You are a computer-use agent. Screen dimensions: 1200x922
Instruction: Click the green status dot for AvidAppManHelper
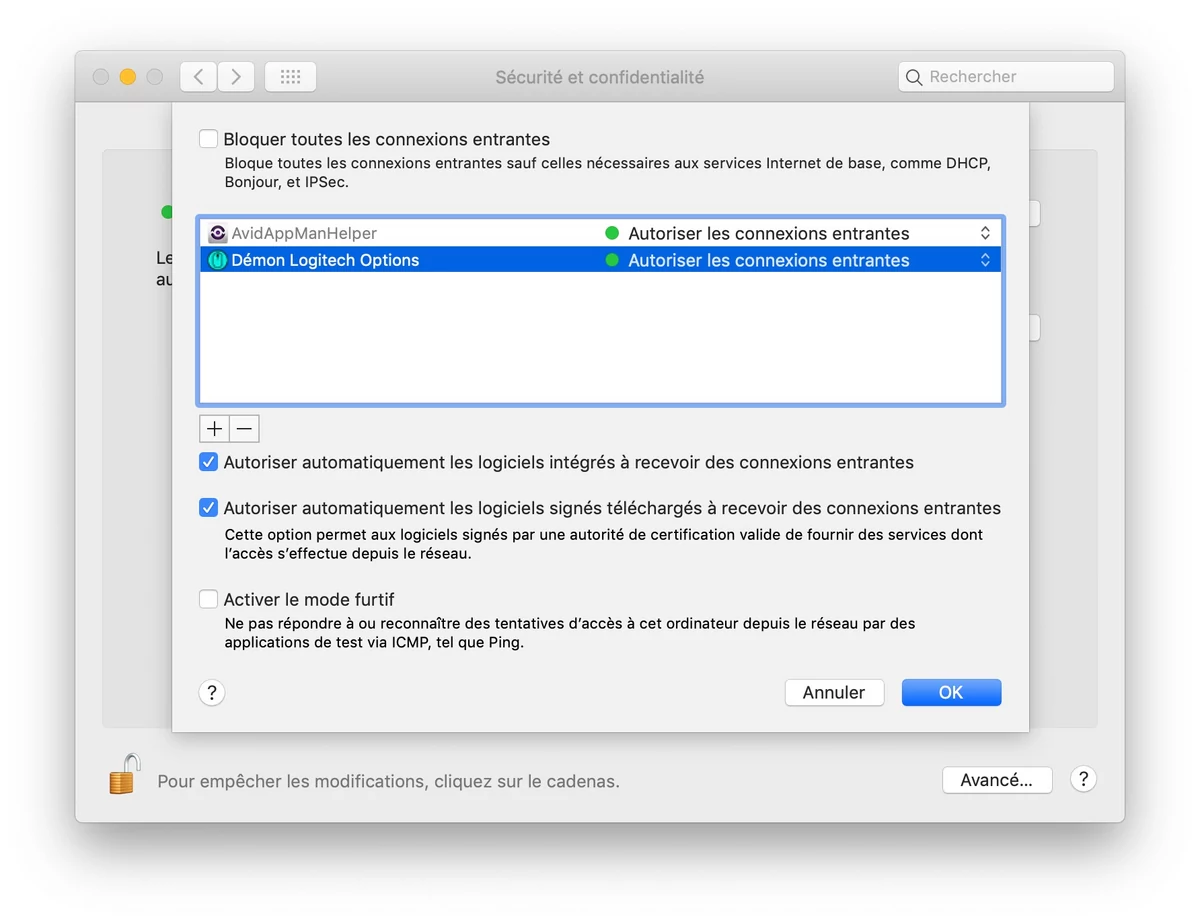(612, 233)
